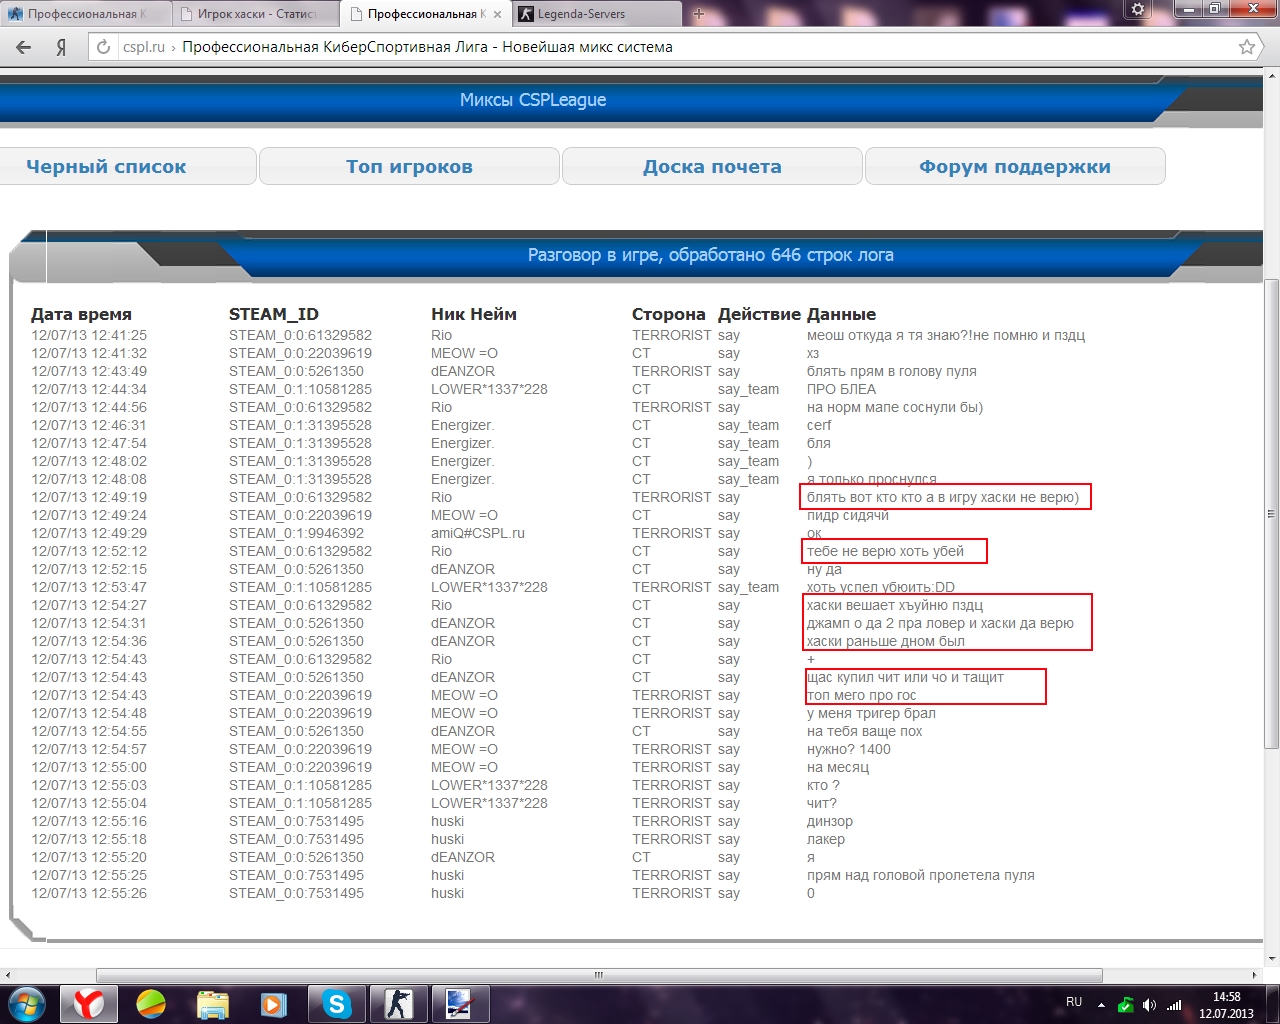Image resolution: width=1280 pixels, height=1024 pixels.
Task: Select nickname amiQ#CSPL.ru
Action: [478, 533]
